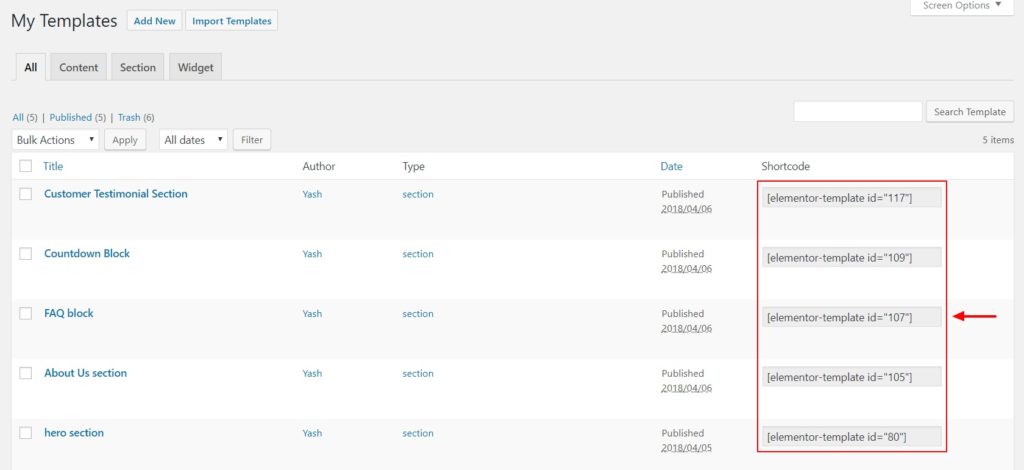Click section type in FAQ block row
This screenshot has height=470, width=1024.
pos(418,314)
